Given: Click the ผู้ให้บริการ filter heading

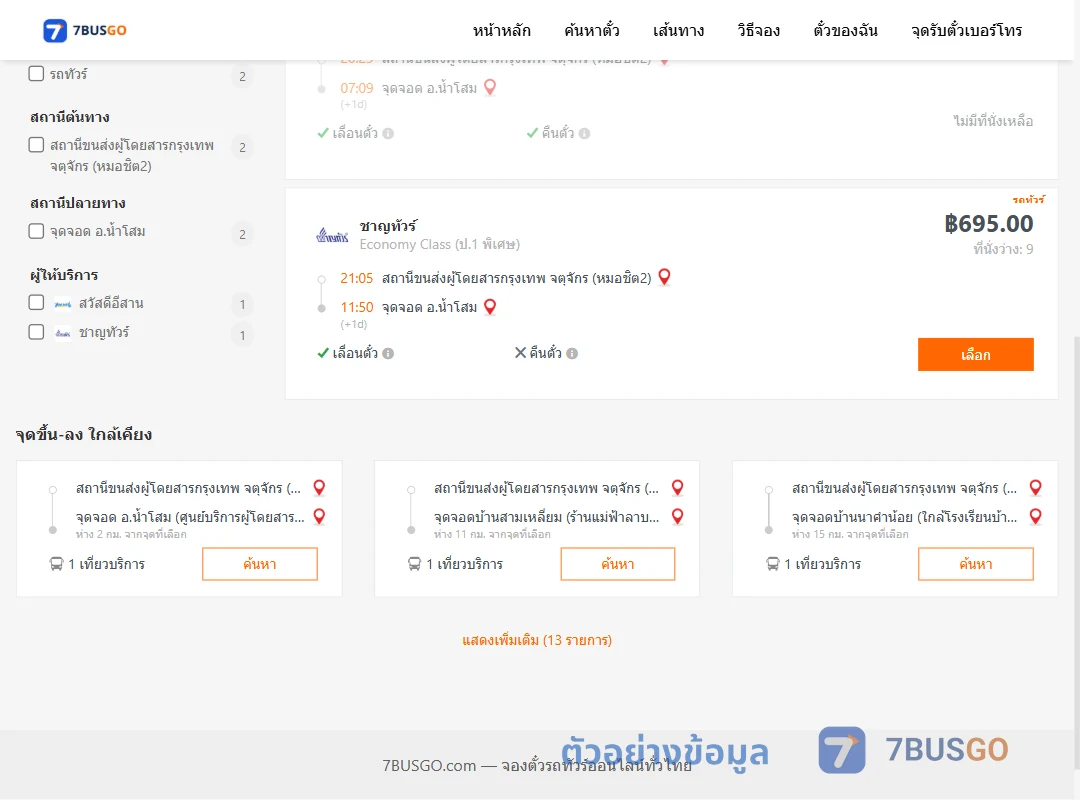Looking at the screenshot, I should [64, 275].
